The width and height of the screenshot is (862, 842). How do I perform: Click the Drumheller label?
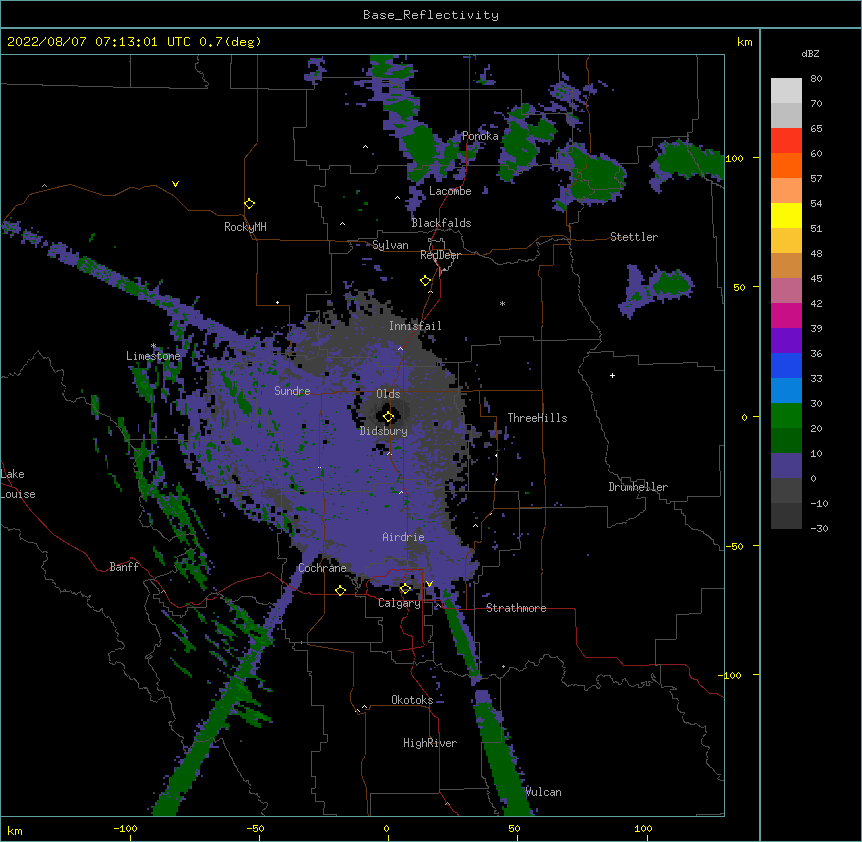click(x=638, y=487)
